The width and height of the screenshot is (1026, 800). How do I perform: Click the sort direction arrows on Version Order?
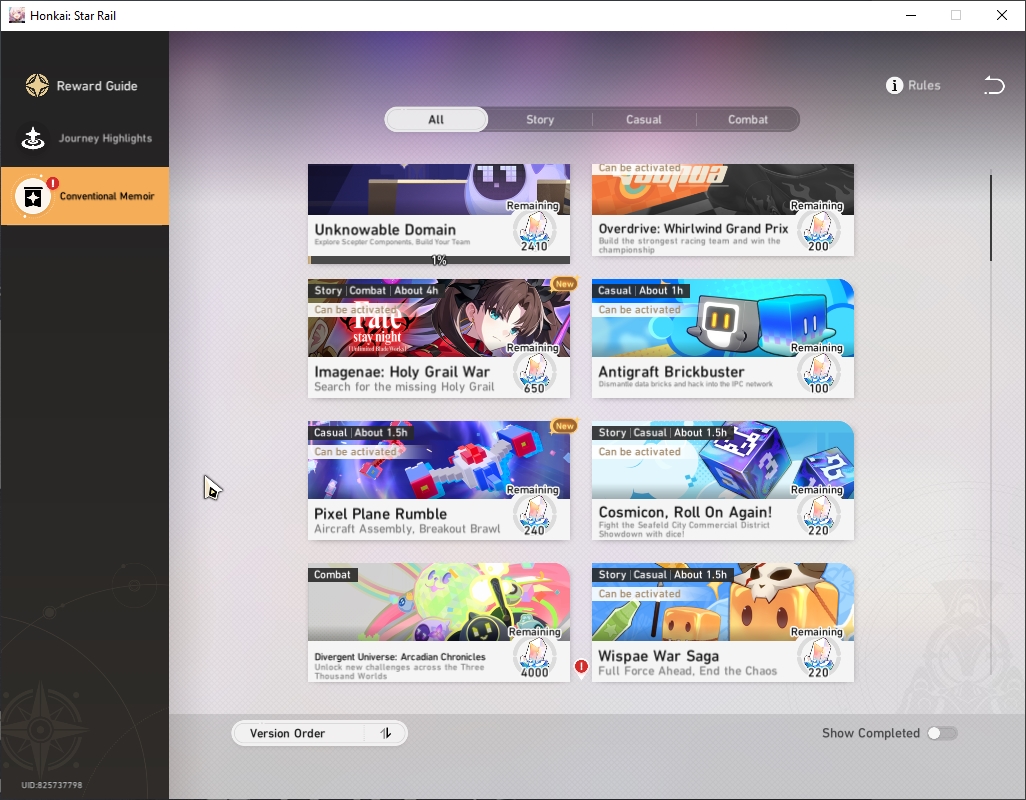(x=386, y=733)
